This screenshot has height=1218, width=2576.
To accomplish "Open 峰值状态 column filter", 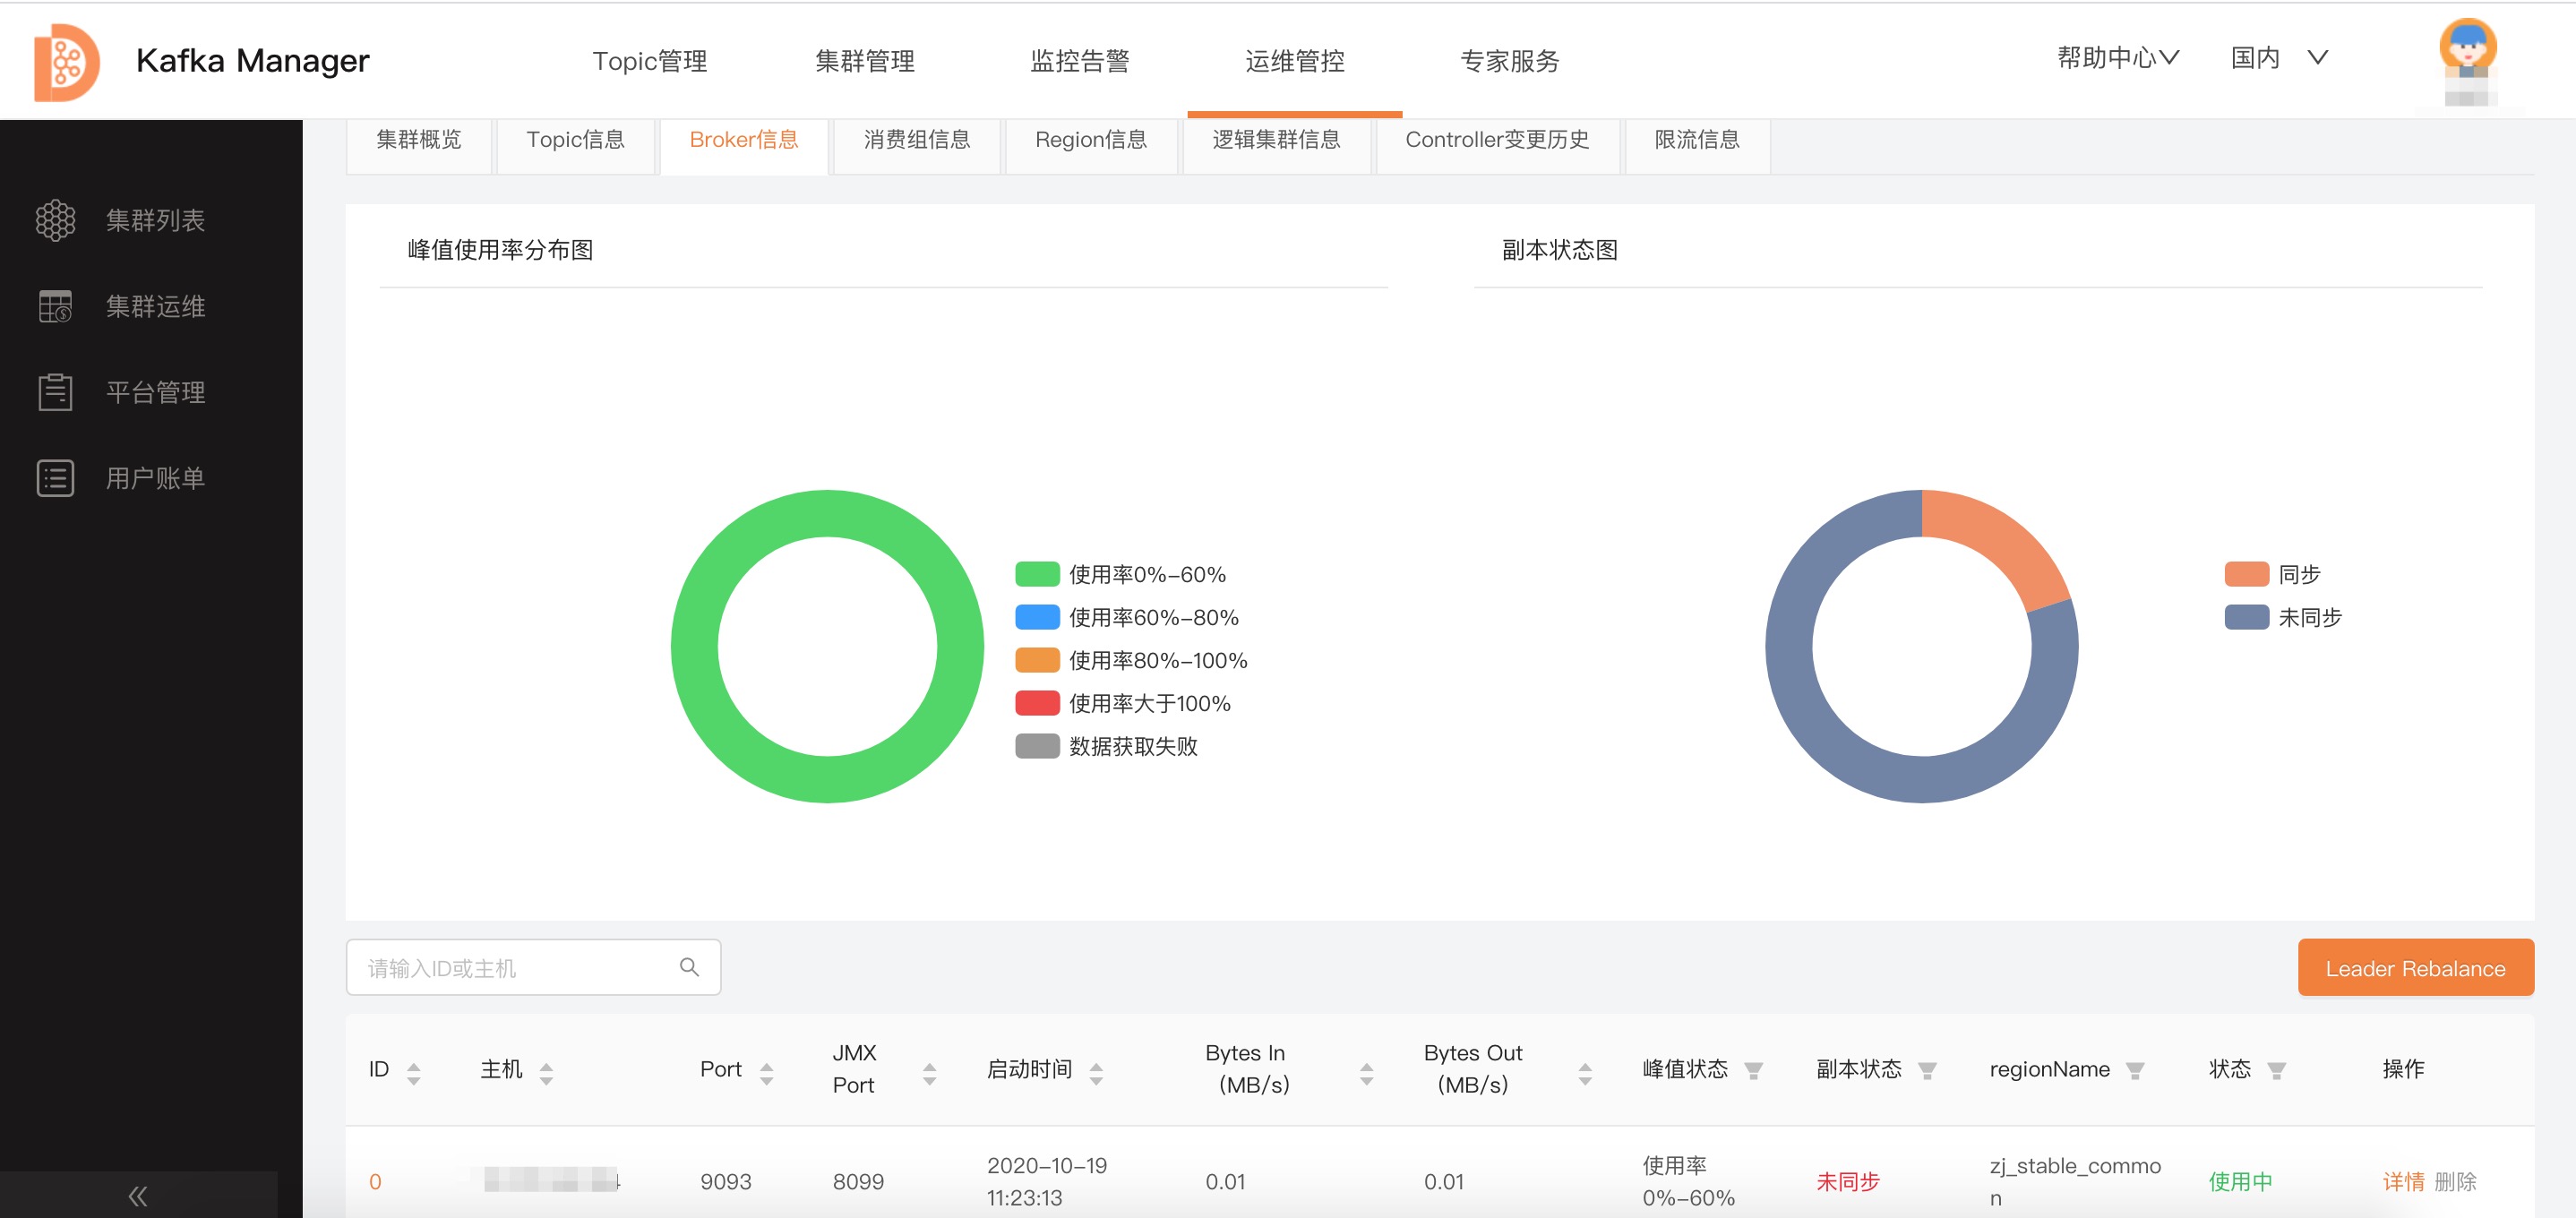I will 1753,1070.
